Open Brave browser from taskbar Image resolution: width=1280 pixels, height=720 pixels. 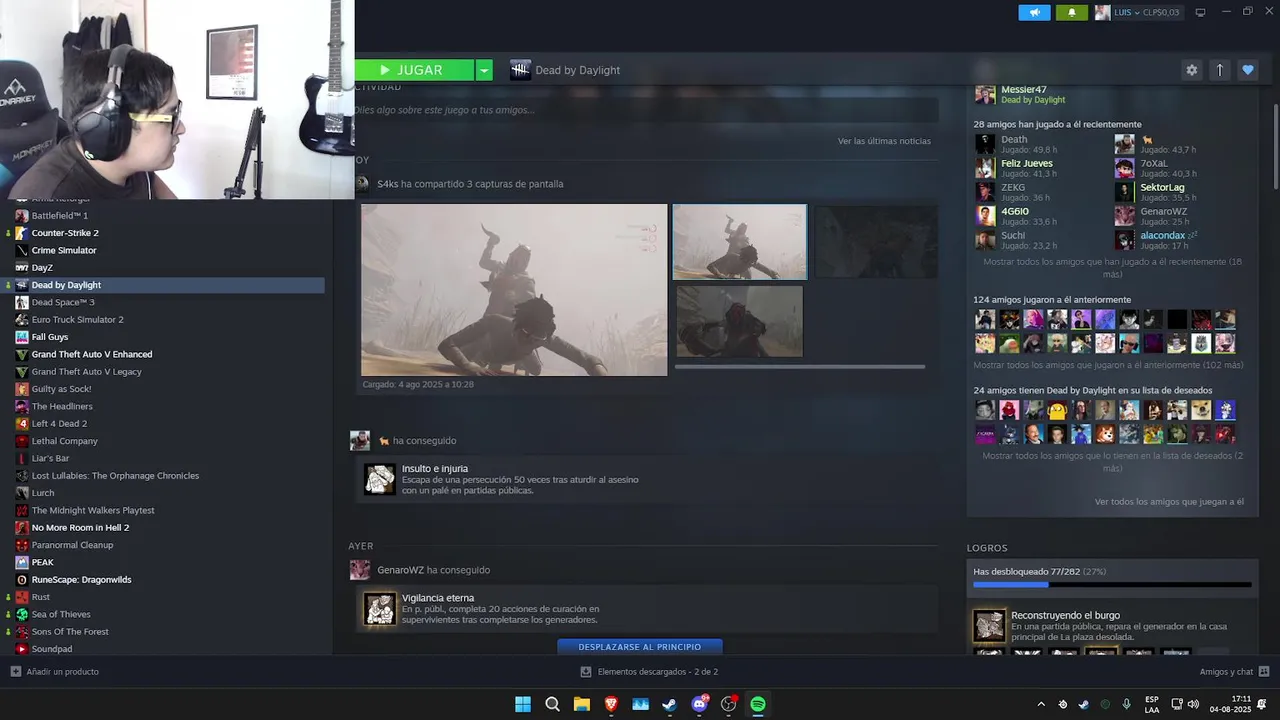click(x=611, y=704)
